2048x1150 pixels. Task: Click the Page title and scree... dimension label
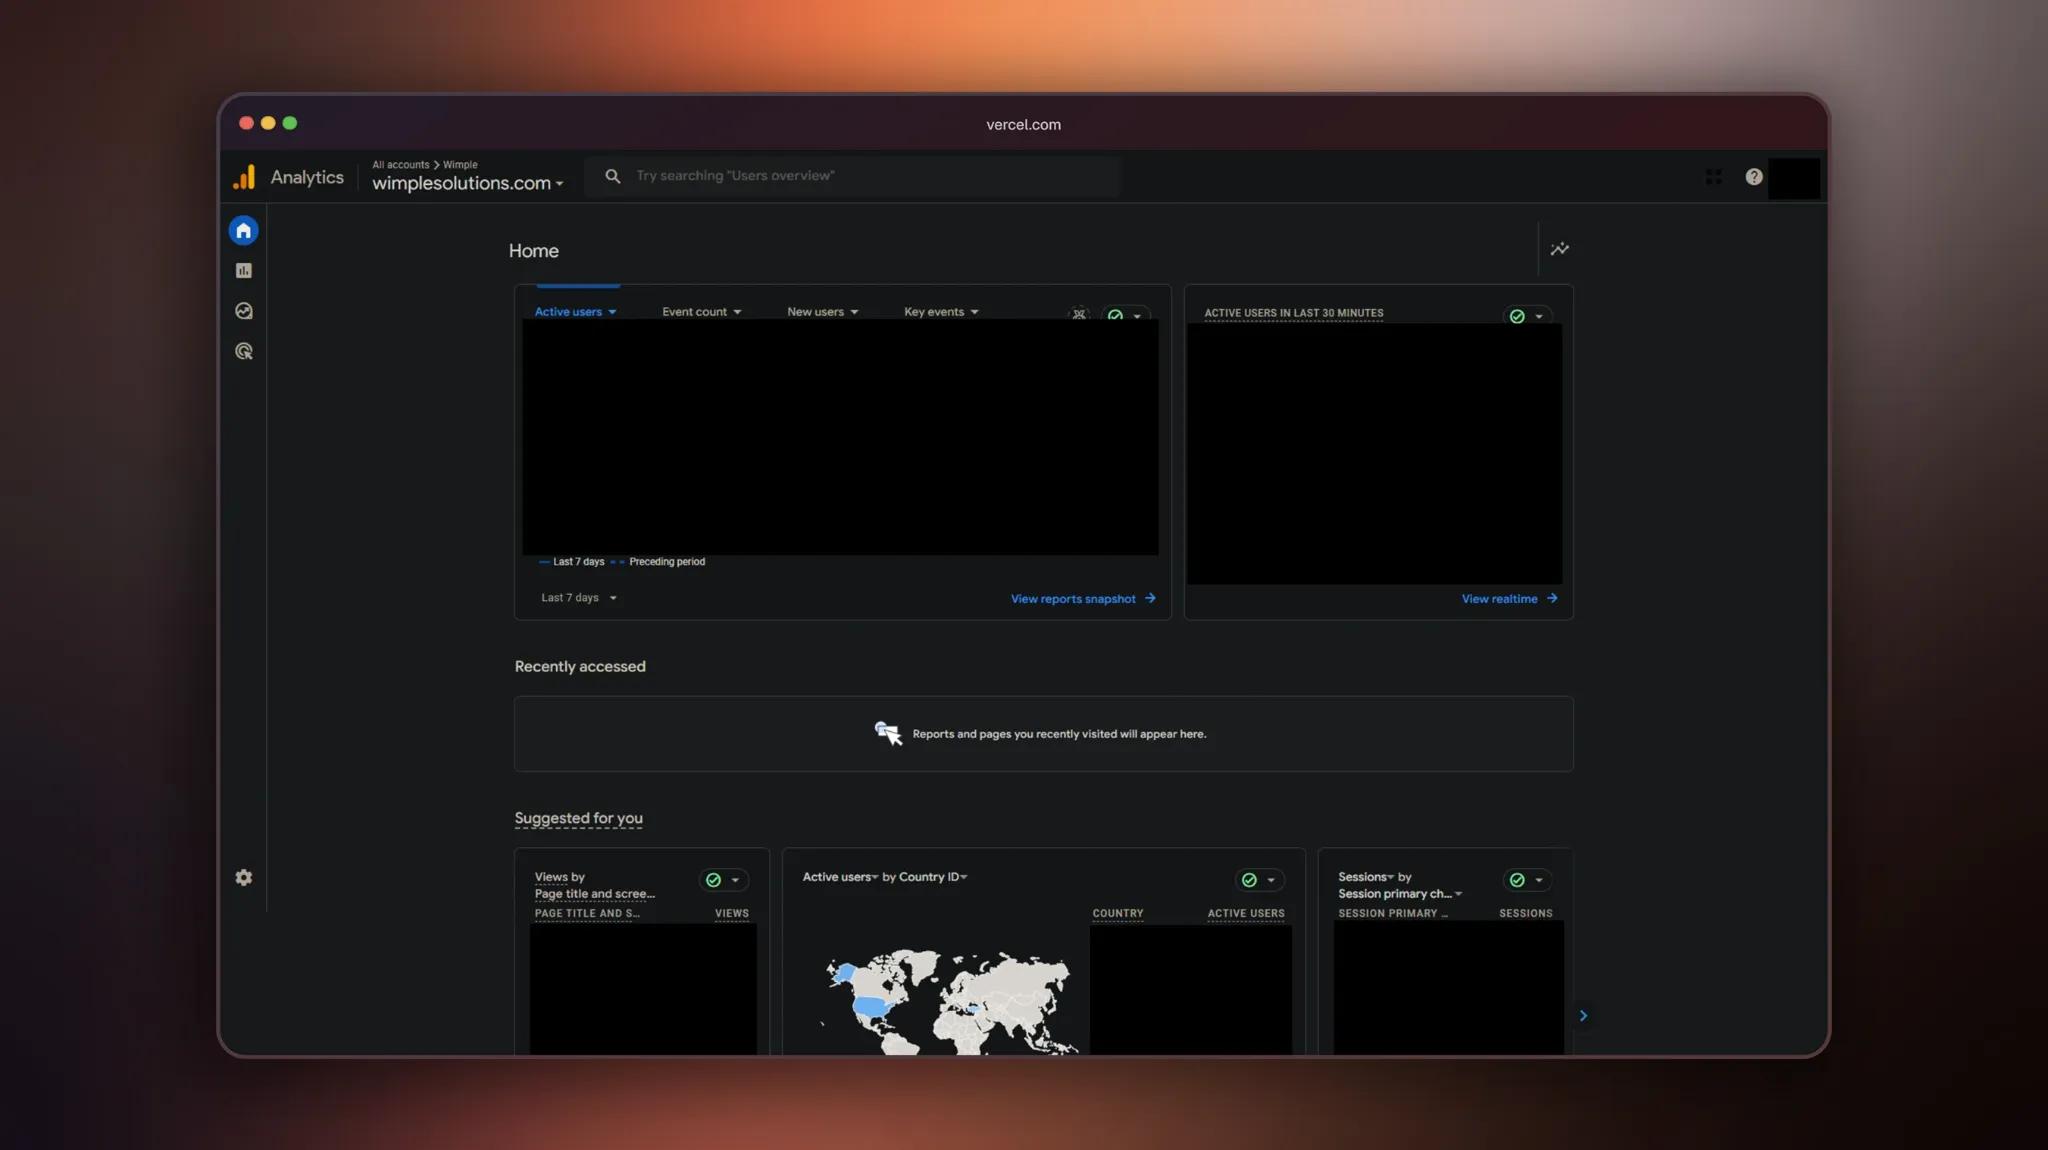click(x=595, y=894)
